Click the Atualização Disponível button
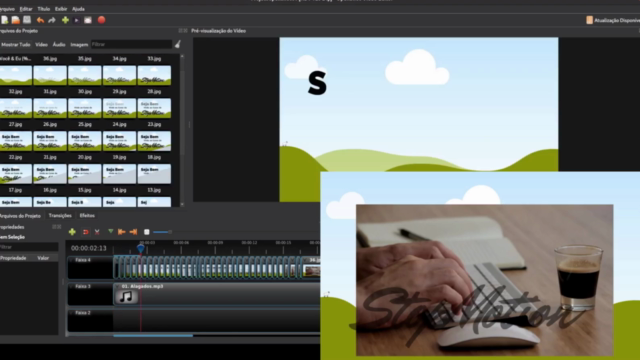640x360 pixels. pyautogui.click(x=613, y=20)
